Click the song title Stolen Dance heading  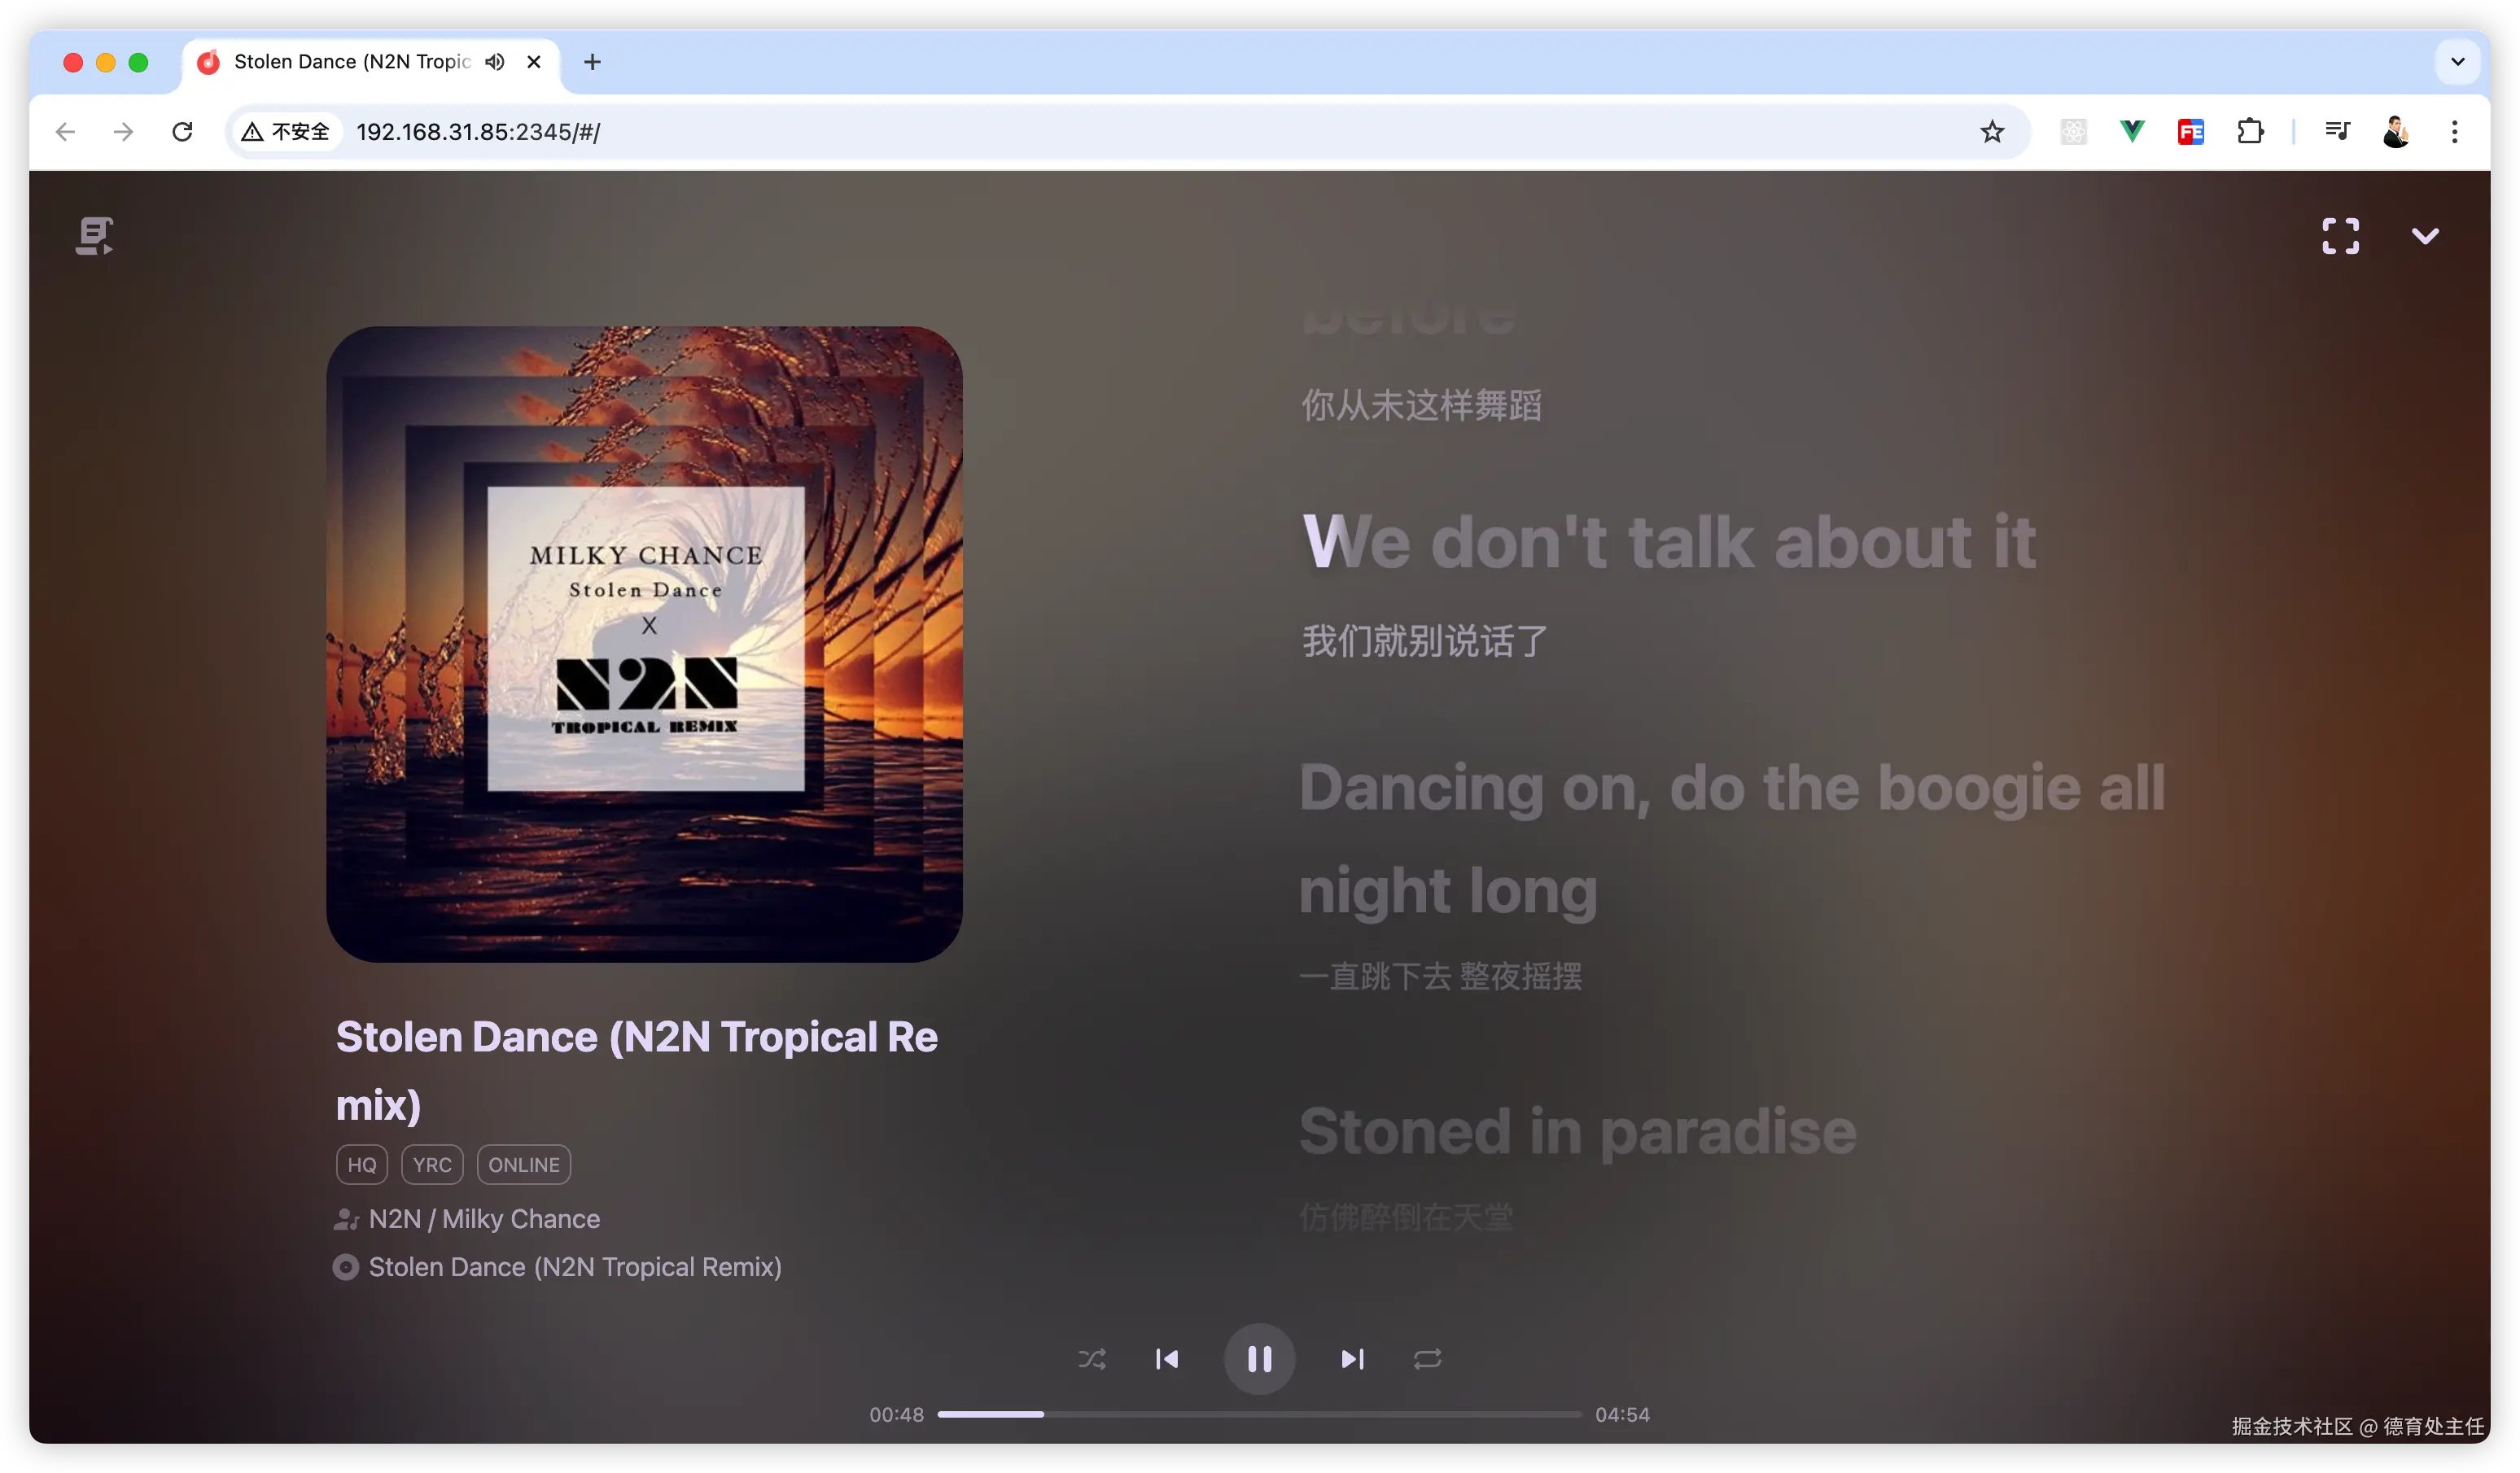pos(636,1070)
